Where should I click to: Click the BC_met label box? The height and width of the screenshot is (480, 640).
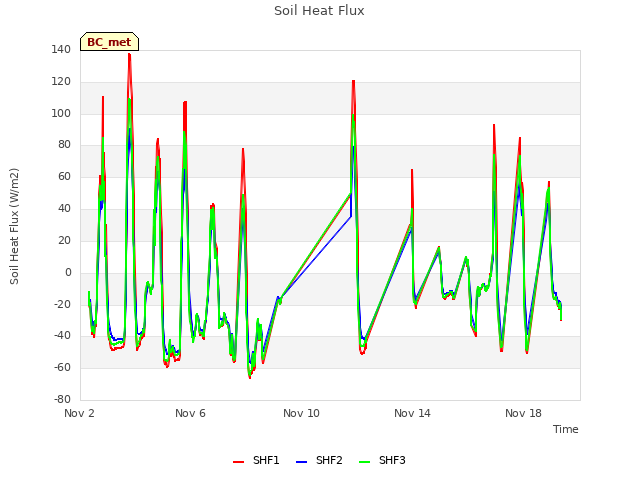[x=109, y=42]
